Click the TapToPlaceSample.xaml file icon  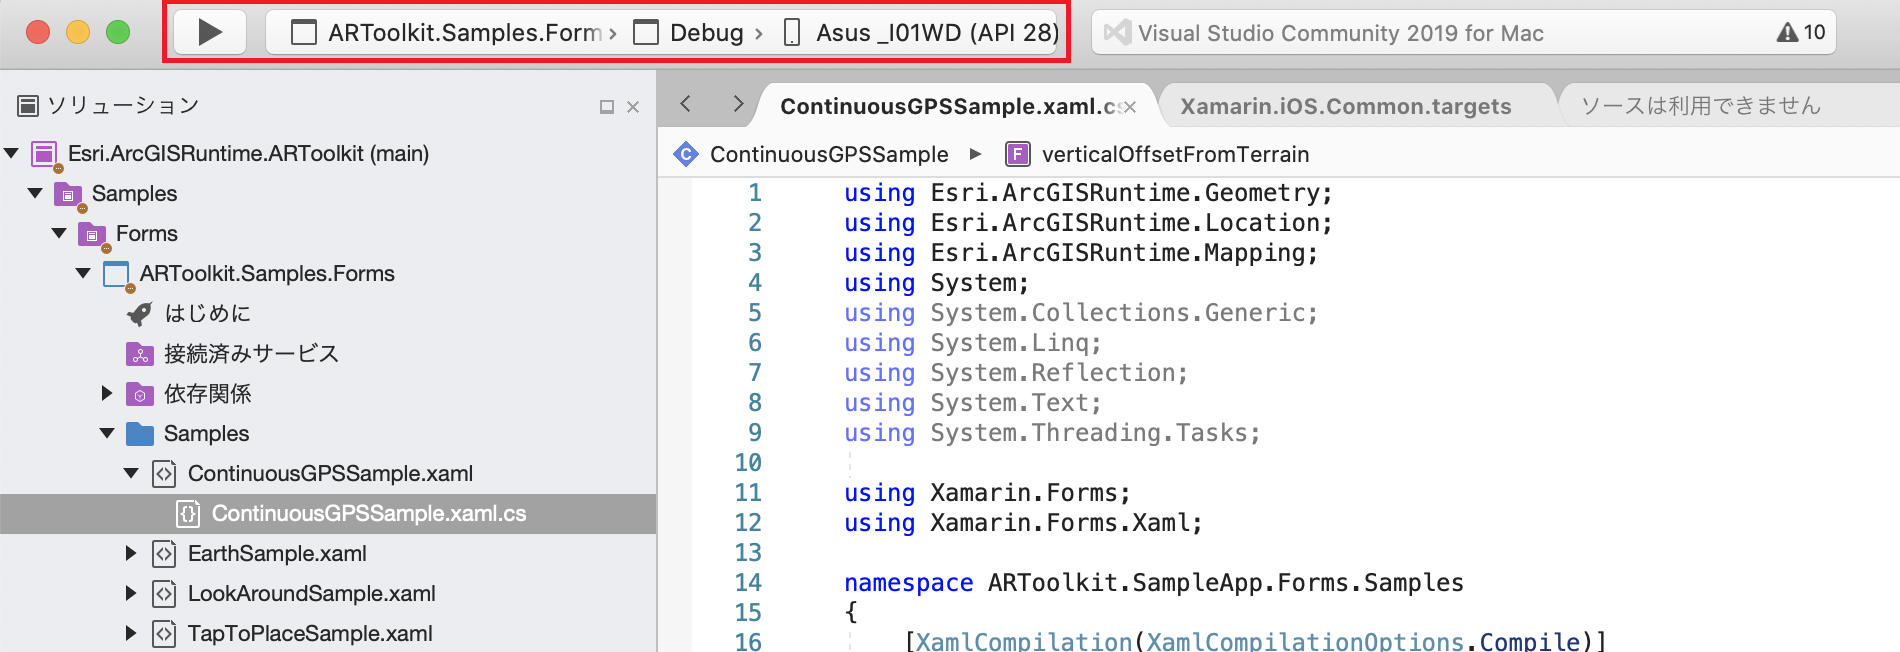[x=164, y=633]
